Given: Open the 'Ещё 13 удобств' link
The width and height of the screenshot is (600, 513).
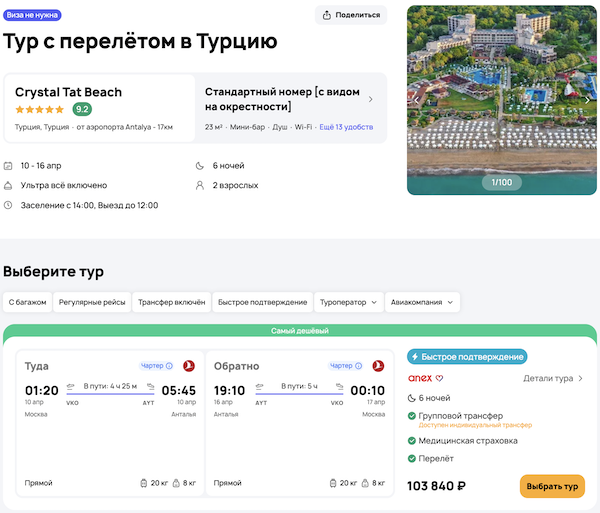Looking at the screenshot, I should click(x=346, y=127).
